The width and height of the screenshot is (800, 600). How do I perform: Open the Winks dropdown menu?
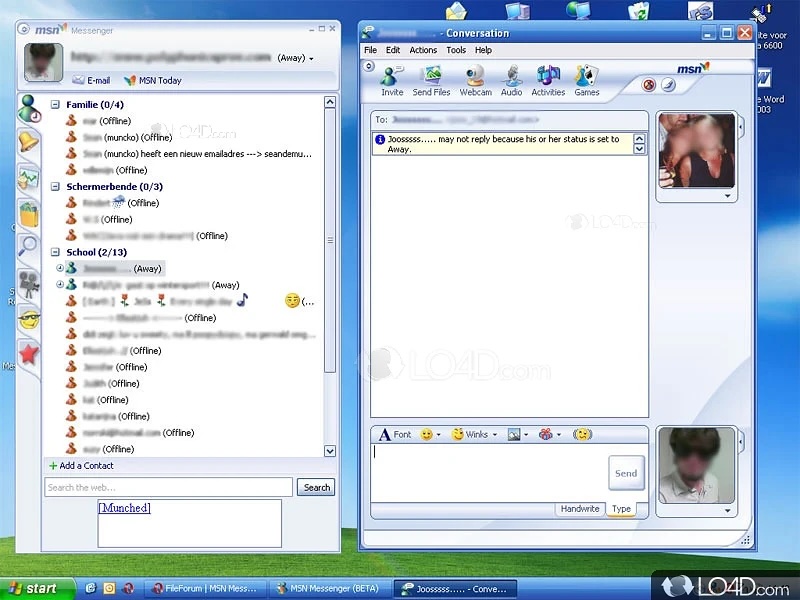[476, 434]
